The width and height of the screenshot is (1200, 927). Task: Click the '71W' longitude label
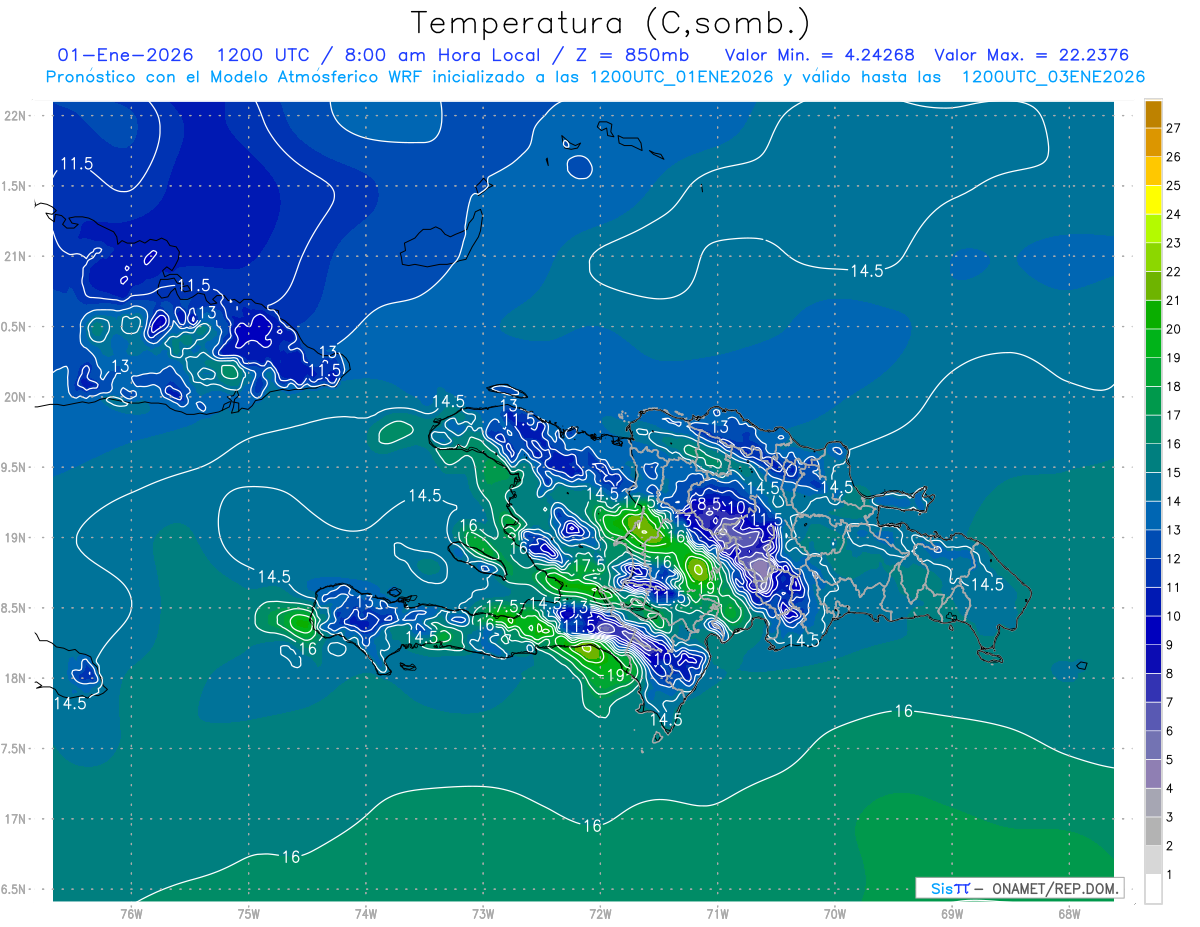(717, 913)
